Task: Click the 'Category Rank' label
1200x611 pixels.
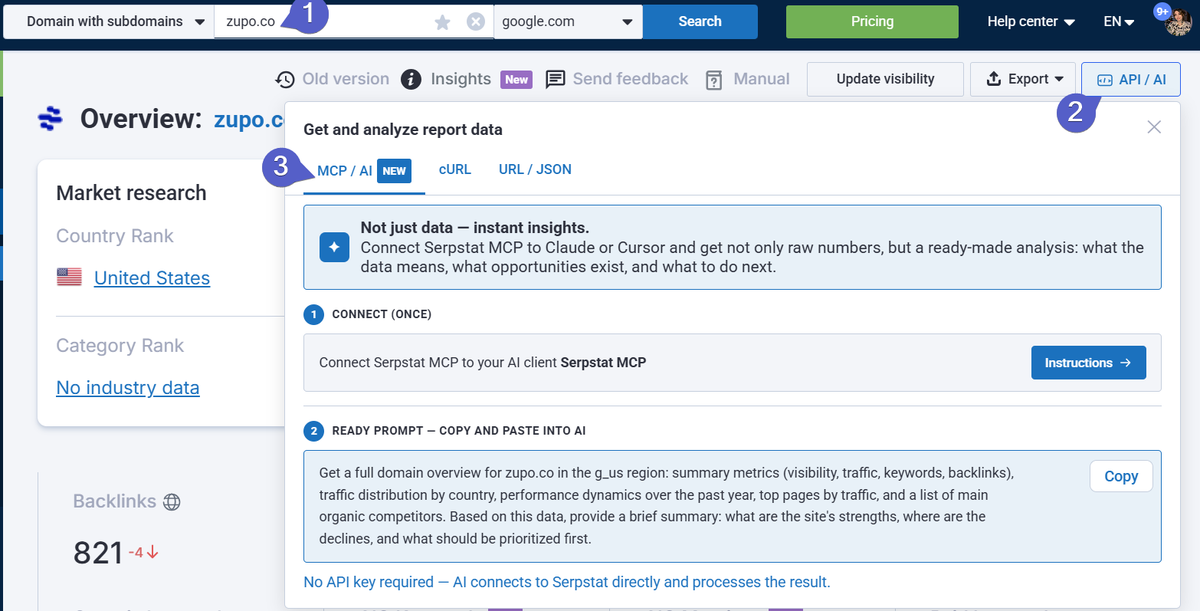Action: point(120,346)
